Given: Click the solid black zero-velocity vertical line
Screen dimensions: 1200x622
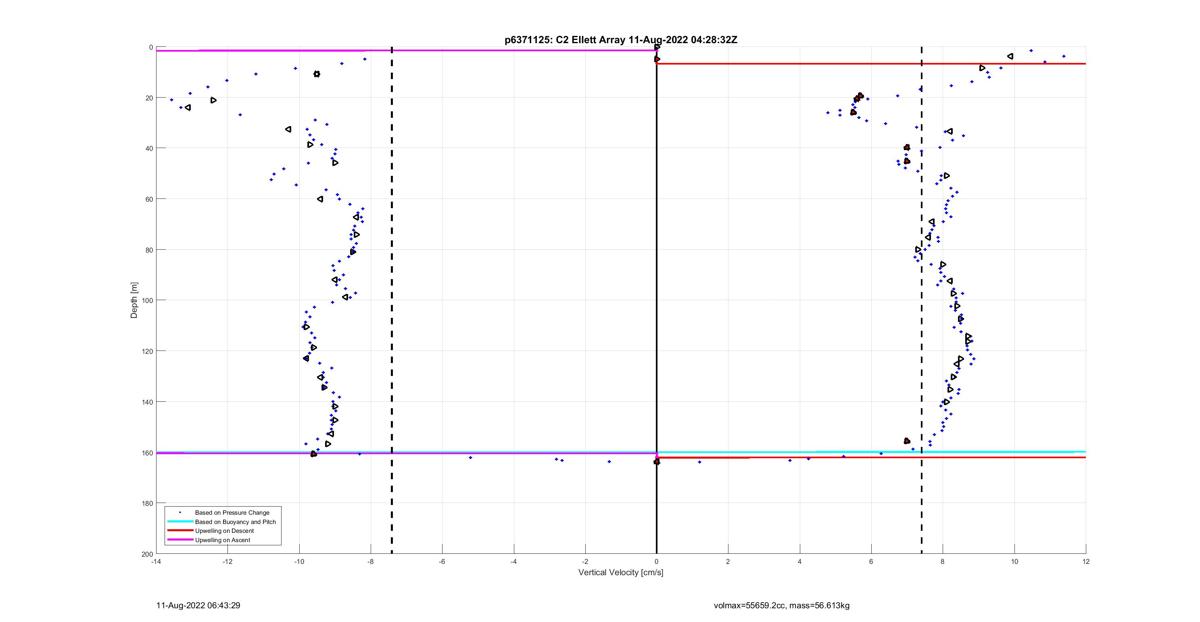Looking at the screenshot, I should point(657,300).
